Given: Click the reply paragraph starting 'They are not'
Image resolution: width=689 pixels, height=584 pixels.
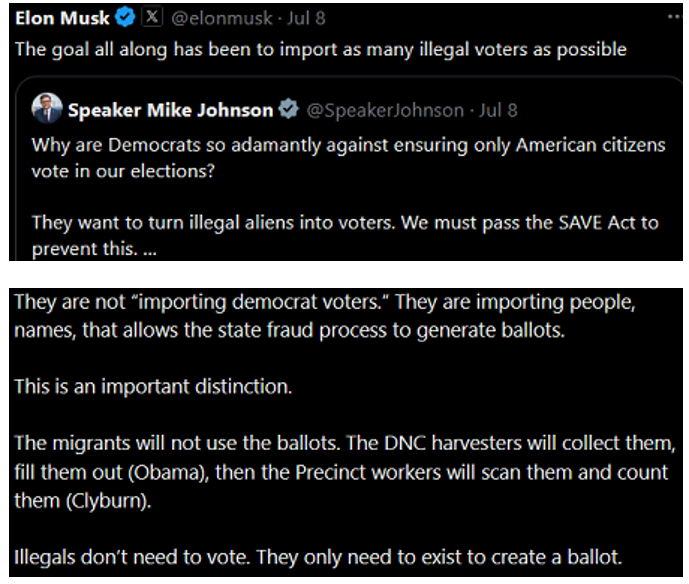Looking at the screenshot, I should point(325,316).
